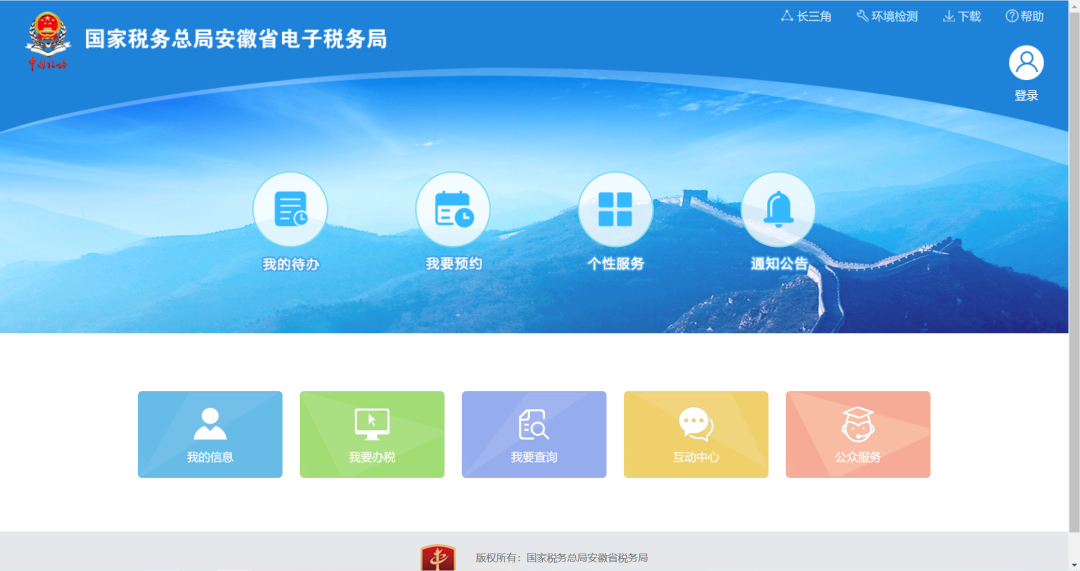Open the 我要办税 tile

(372, 435)
